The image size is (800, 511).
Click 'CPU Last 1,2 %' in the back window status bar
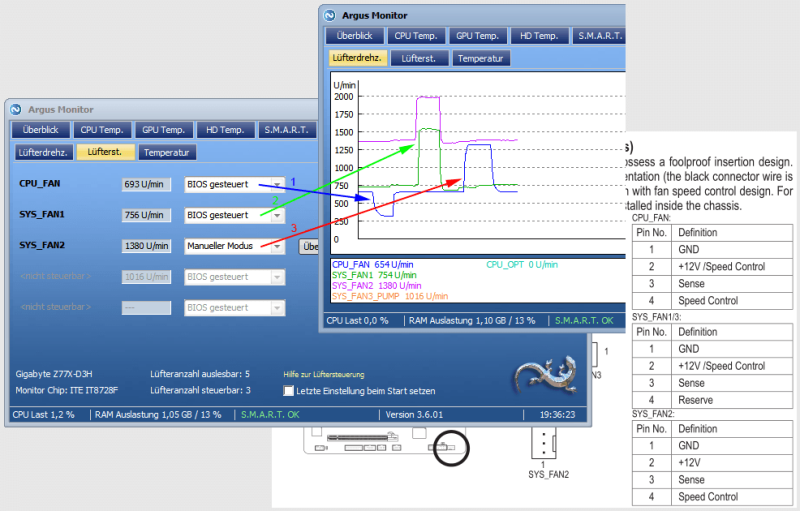point(43,415)
